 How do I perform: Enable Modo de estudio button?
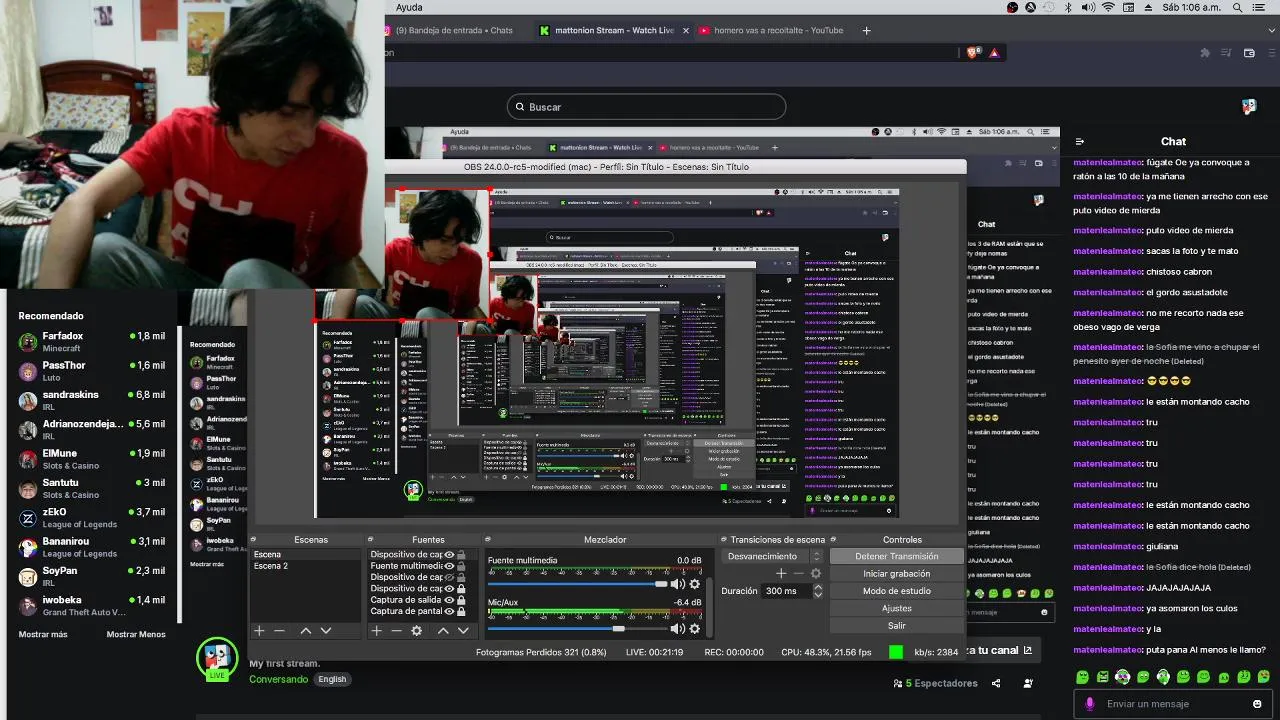point(896,591)
